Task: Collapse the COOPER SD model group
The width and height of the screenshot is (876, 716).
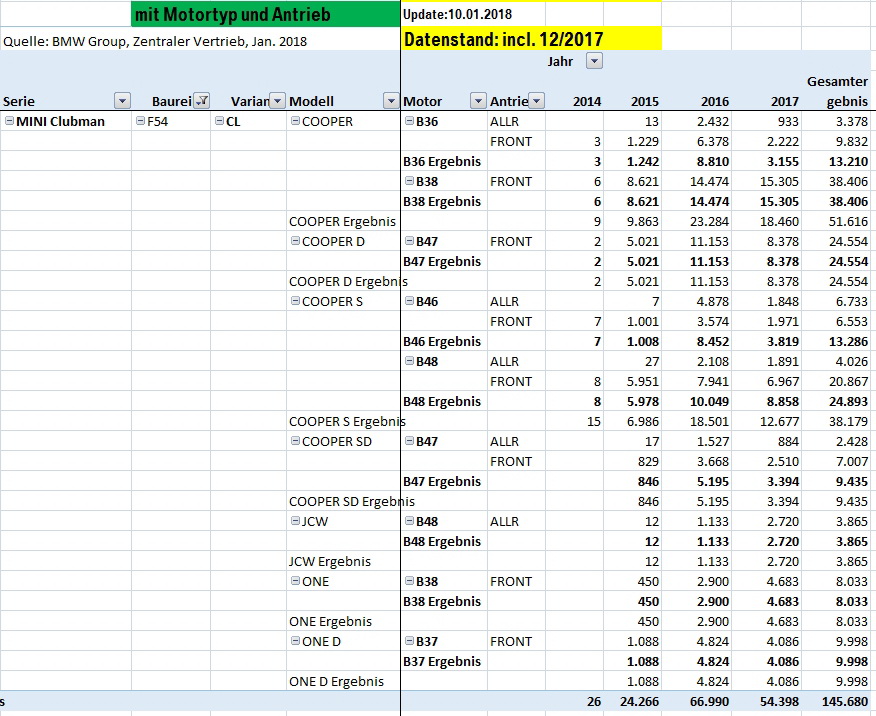Action: (x=296, y=441)
